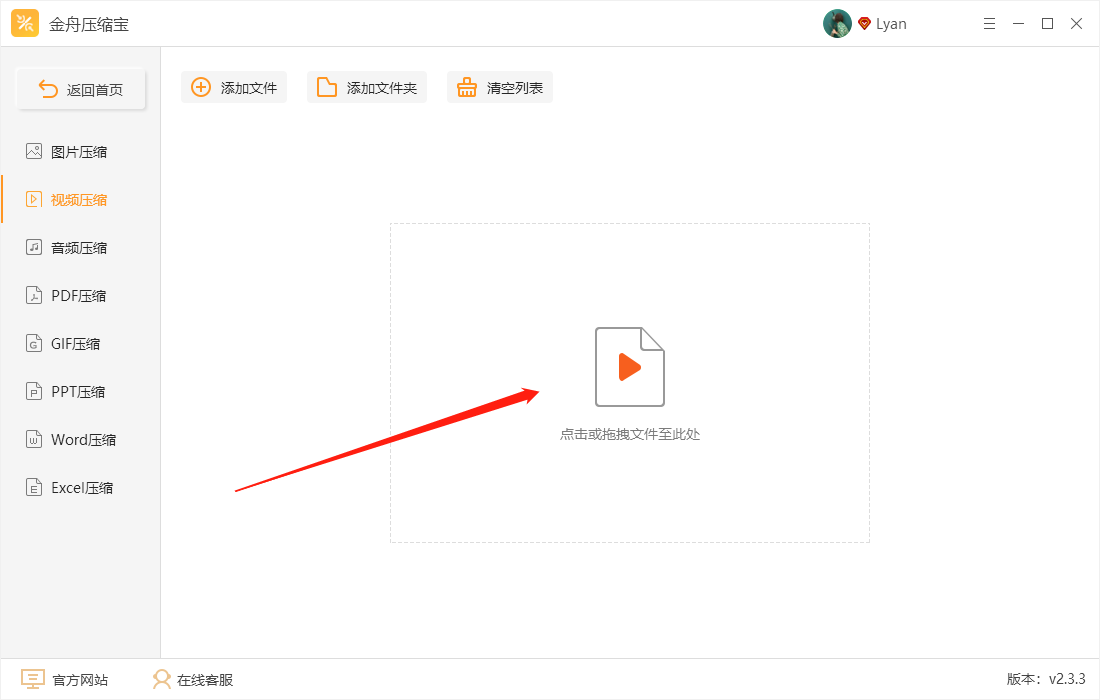1100x700 pixels.
Task: Return home with the 返回首页 button
Action: [80, 88]
